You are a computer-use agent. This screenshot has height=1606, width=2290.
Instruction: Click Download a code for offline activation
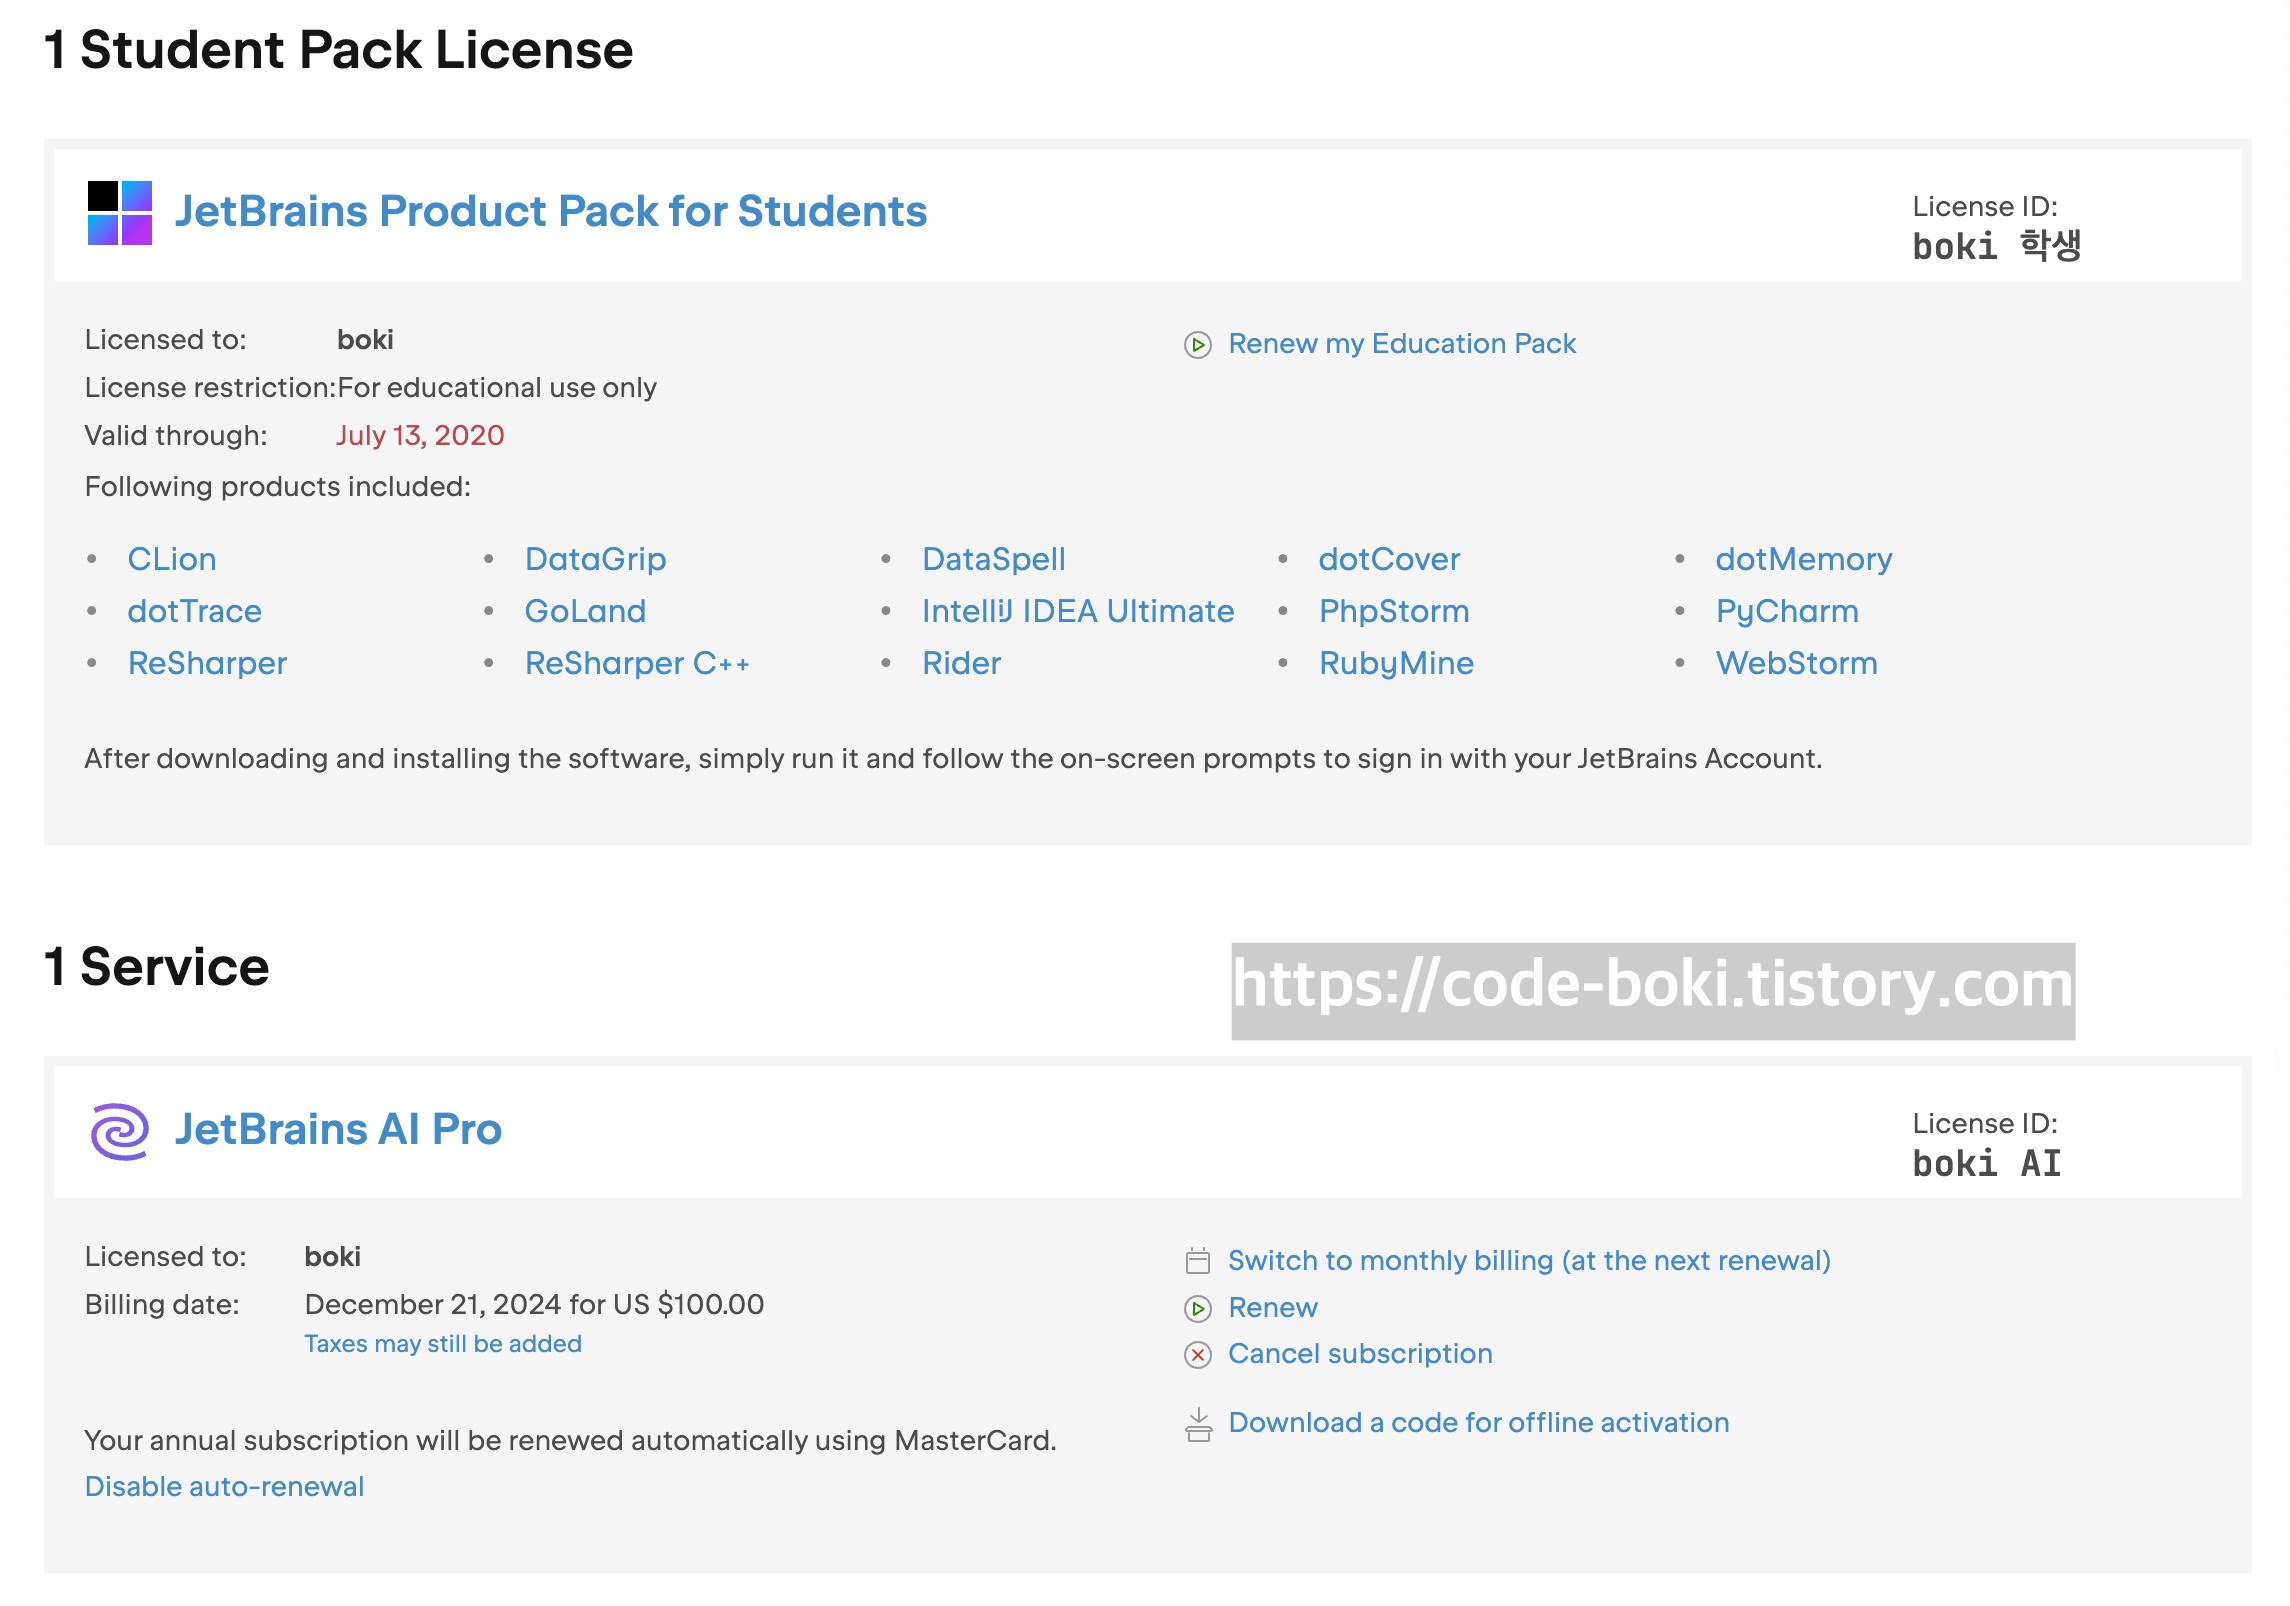pos(1478,1423)
